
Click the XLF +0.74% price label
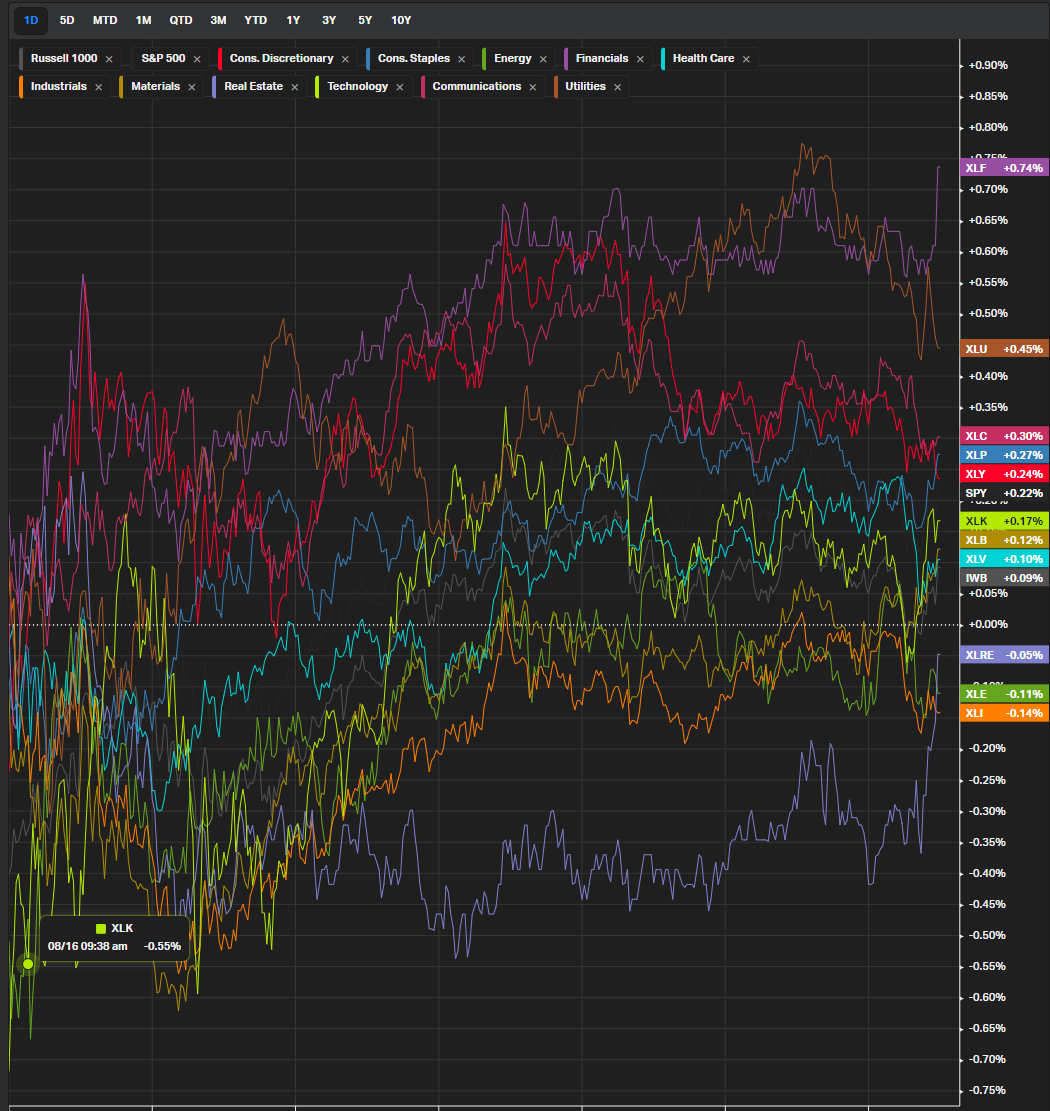(1003, 168)
